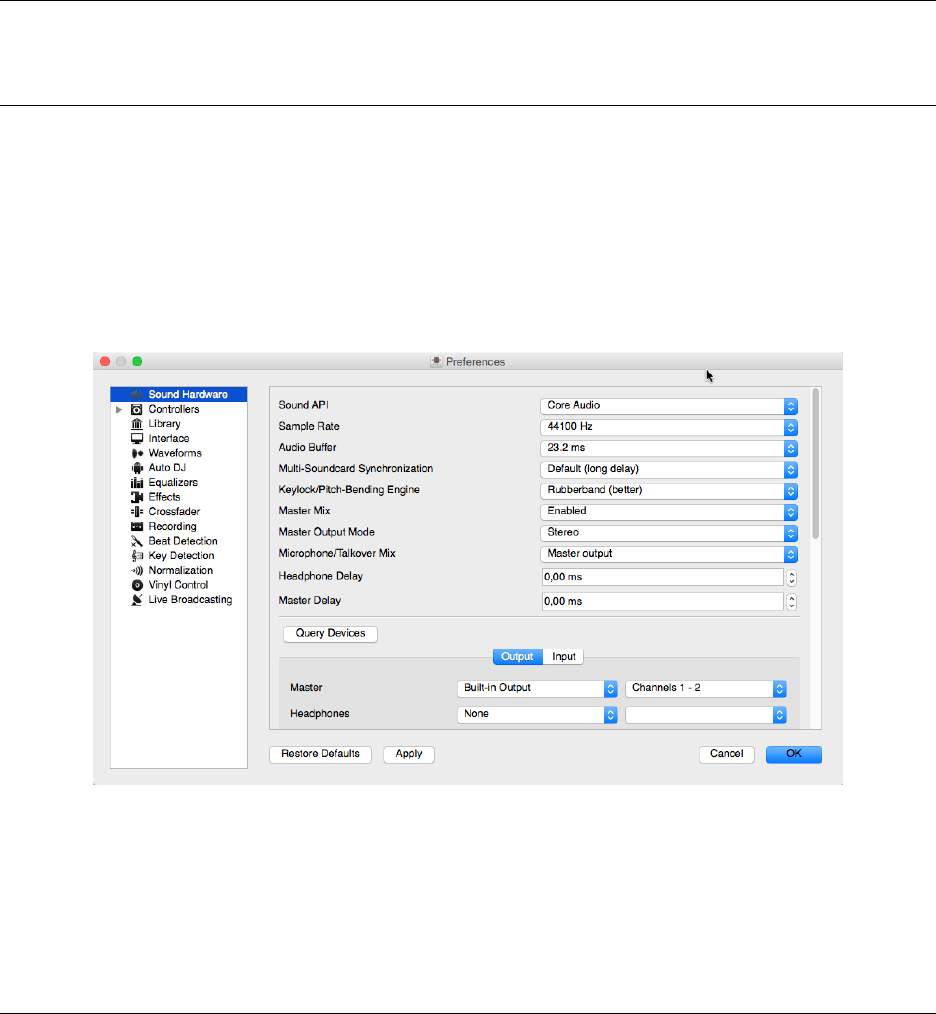936x1014 pixels.
Task: Open the Master Mix dropdown
Action: [668, 511]
